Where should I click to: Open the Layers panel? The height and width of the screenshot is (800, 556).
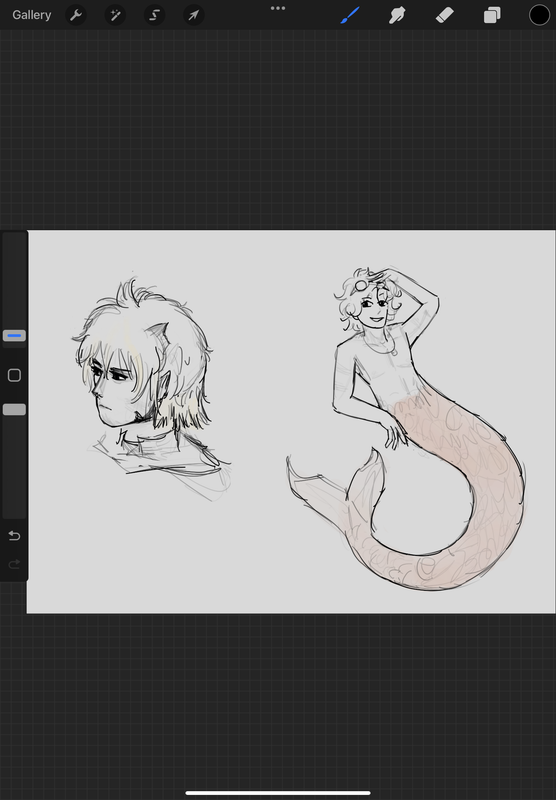pos(492,15)
